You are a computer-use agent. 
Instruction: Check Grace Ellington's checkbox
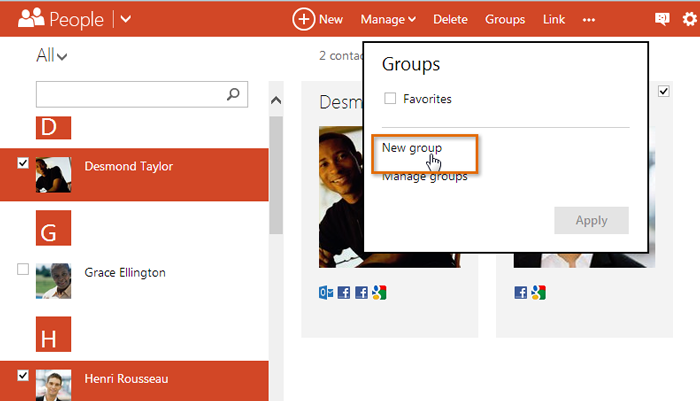pos(23,269)
